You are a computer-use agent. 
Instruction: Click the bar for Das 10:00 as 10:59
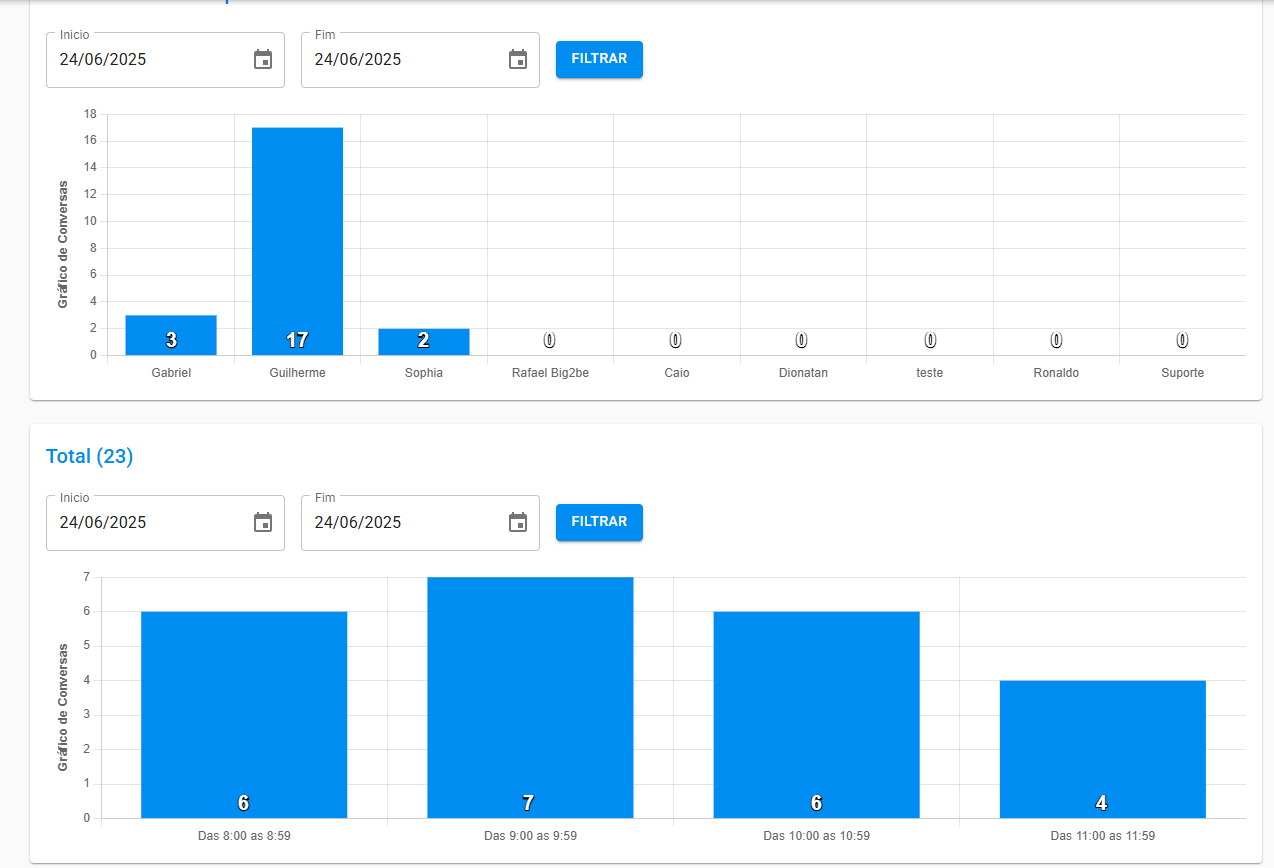click(816, 714)
